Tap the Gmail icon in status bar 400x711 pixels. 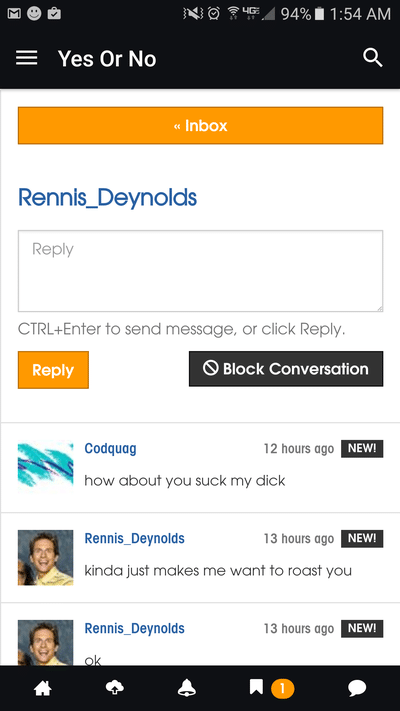tap(14, 14)
